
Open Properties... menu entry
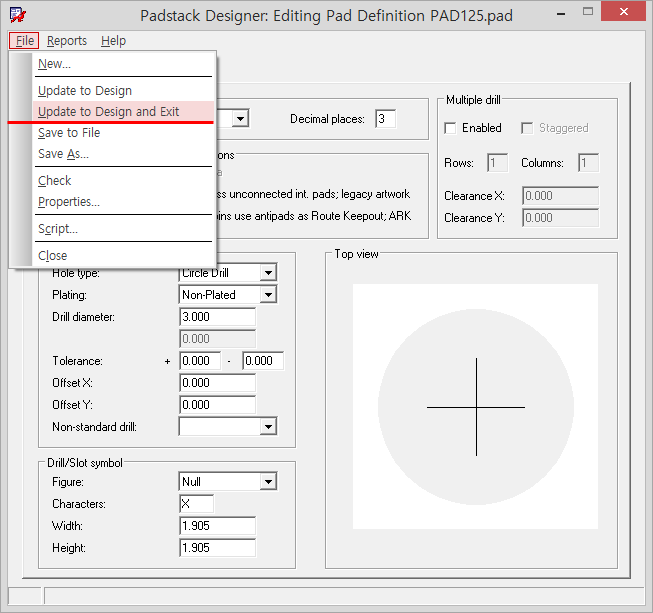pyautogui.click(x=123, y=202)
